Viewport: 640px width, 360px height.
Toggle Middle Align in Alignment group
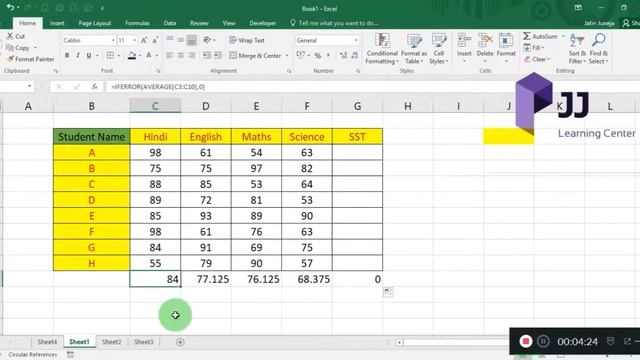(x=180, y=40)
